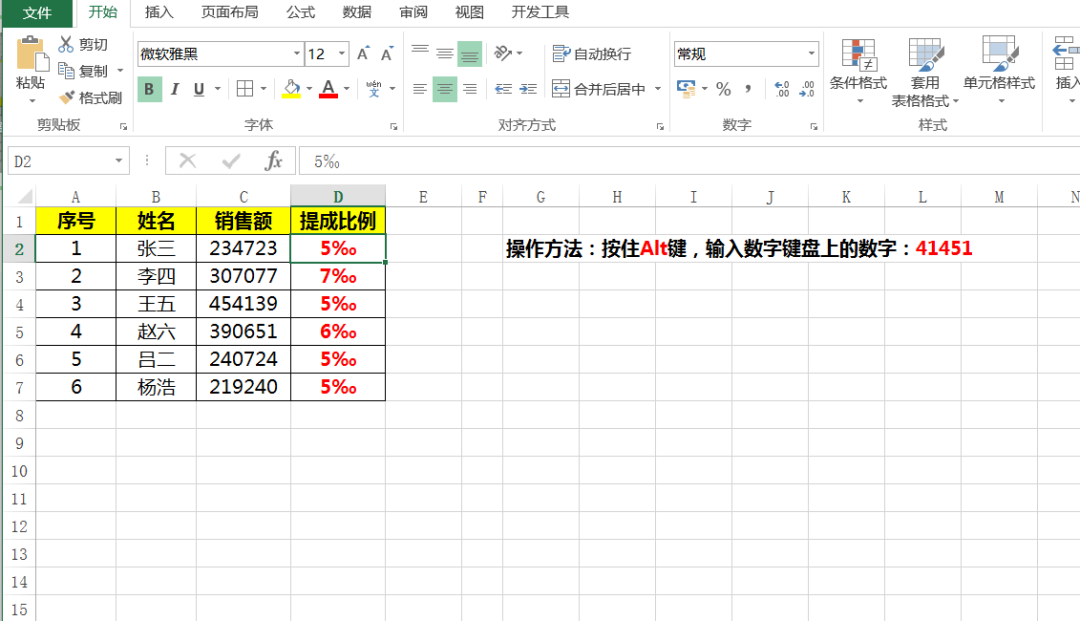Click the Name Box showing D2
The width and height of the screenshot is (1080, 621).
click(59, 161)
